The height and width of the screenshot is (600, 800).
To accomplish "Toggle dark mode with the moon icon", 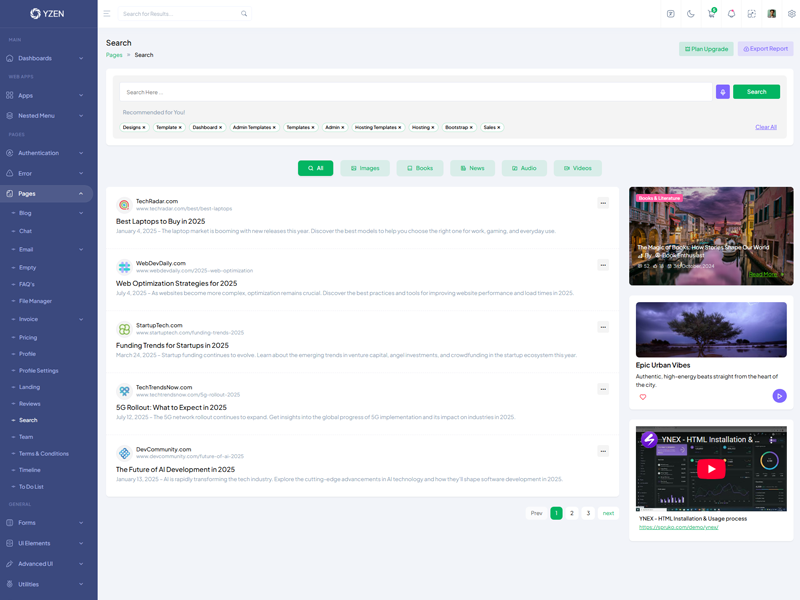I will (x=691, y=14).
